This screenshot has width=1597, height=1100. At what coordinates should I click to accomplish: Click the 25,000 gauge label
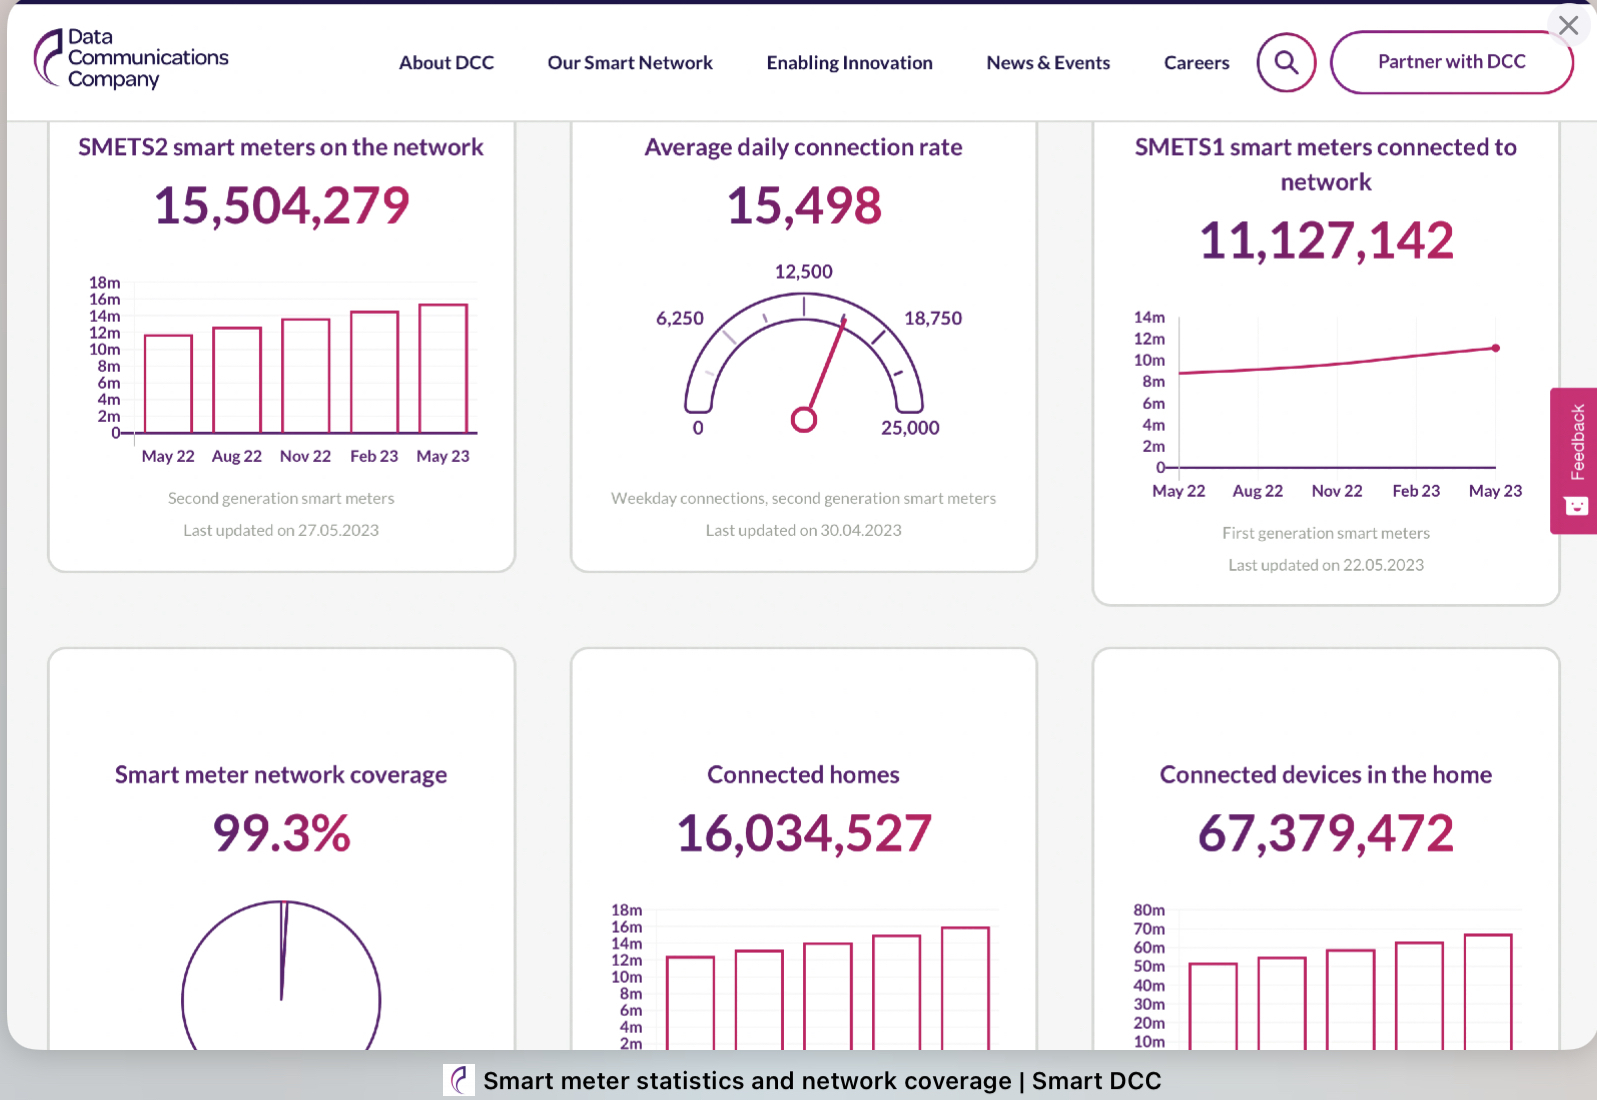click(910, 428)
